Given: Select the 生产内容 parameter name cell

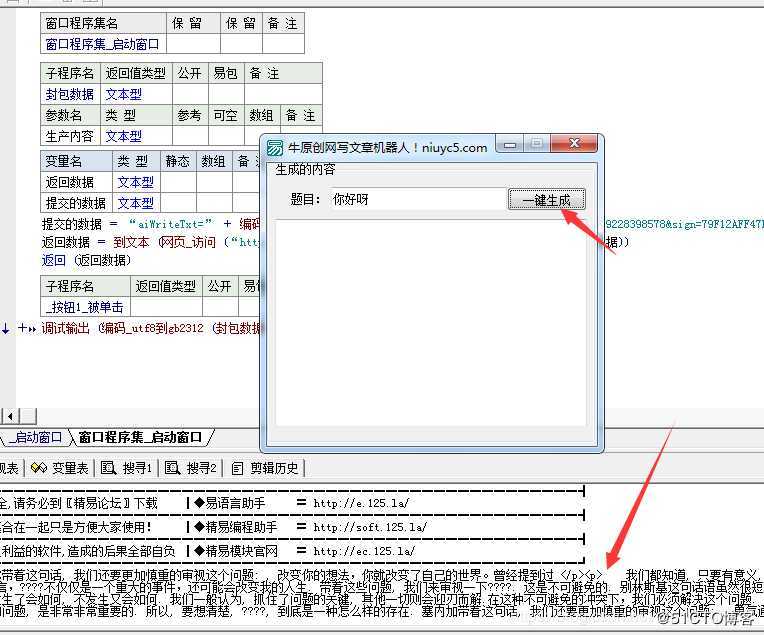Looking at the screenshot, I should pos(70,136).
